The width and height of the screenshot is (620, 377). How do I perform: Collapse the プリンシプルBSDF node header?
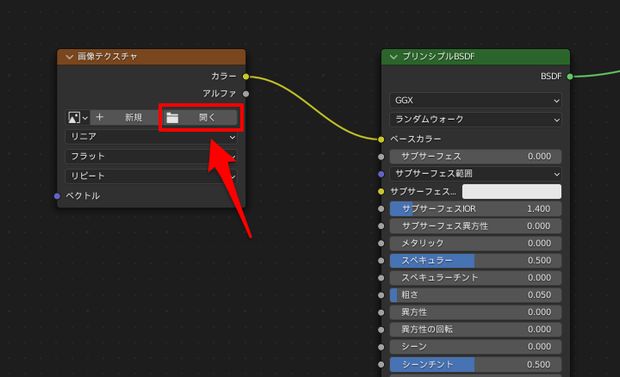pos(393,57)
